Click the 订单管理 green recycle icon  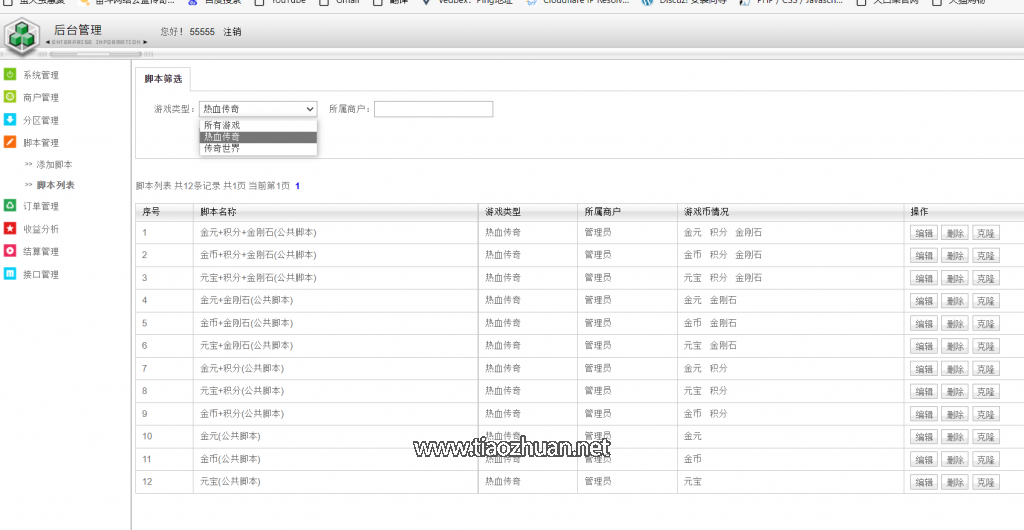point(10,206)
